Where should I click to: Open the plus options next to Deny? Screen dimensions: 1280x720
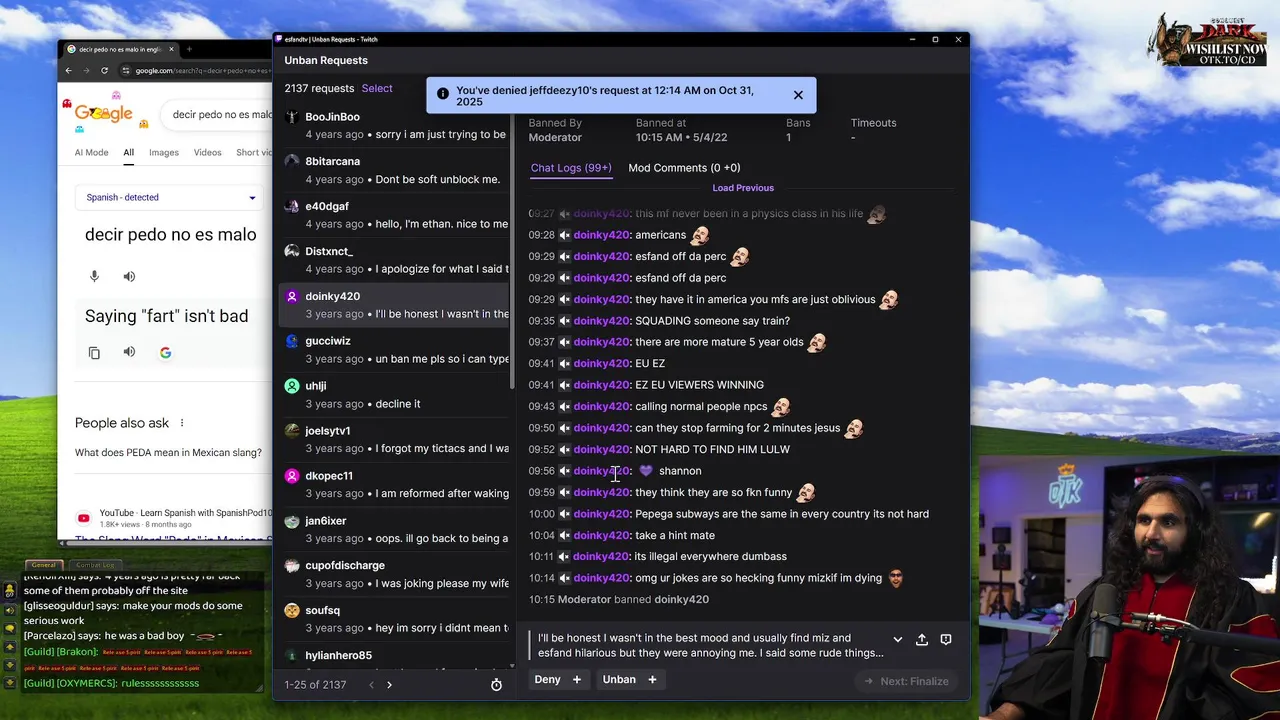(x=576, y=680)
